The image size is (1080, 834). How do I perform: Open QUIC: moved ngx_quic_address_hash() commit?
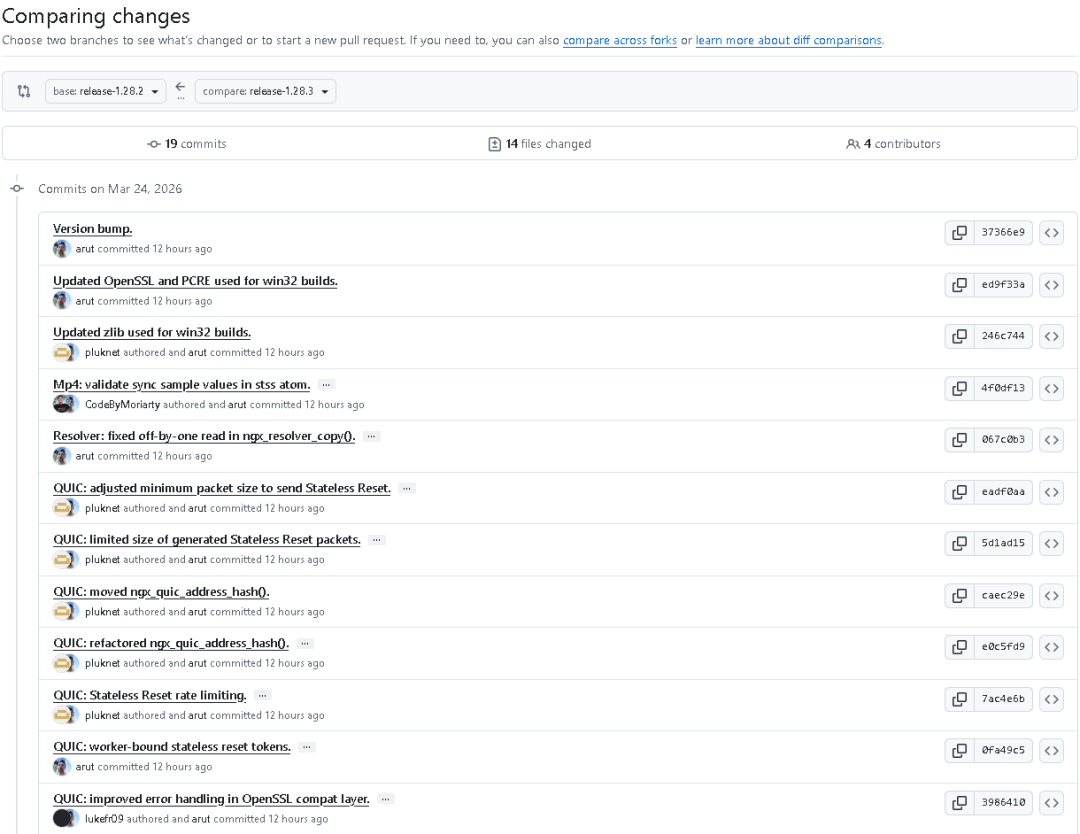tap(161, 592)
